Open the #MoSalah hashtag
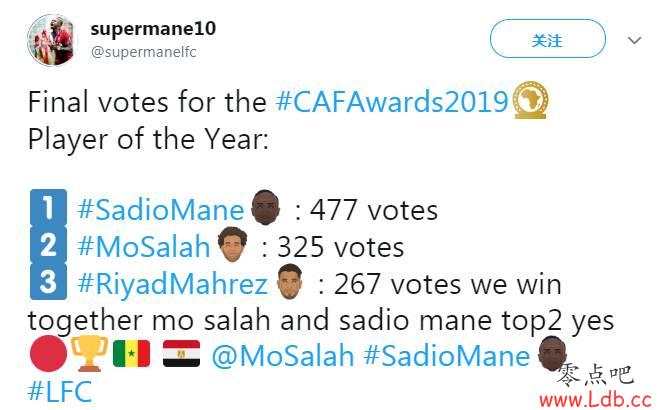 click(x=144, y=247)
